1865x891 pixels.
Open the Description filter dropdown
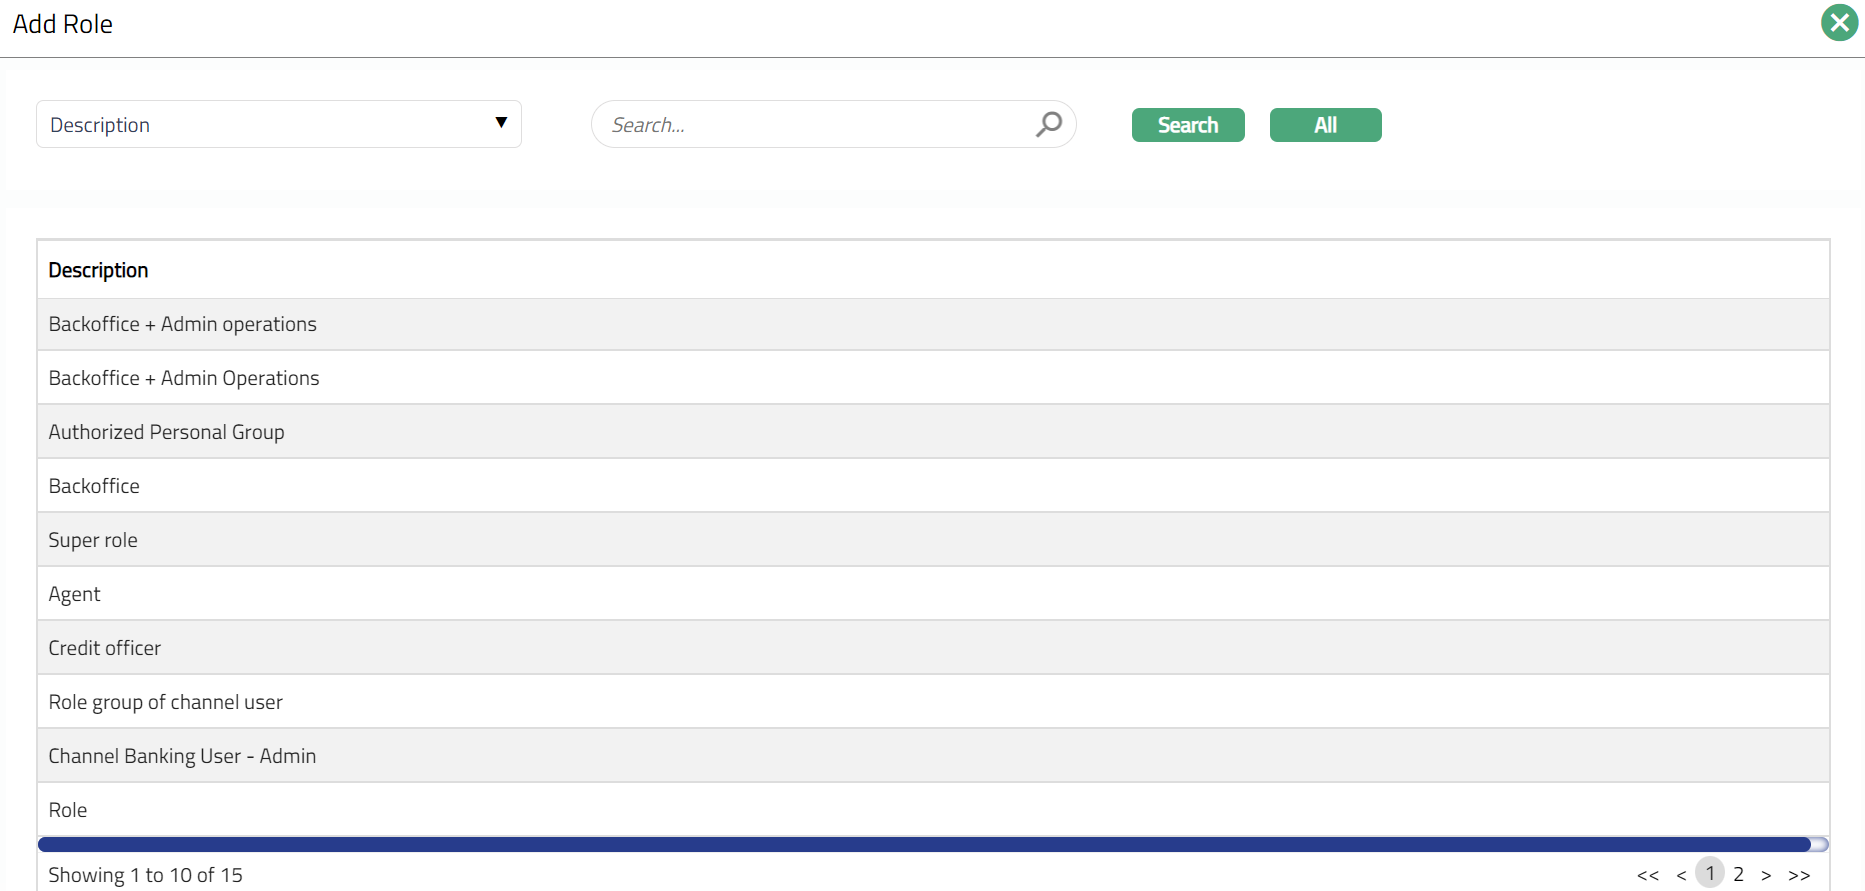click(x=278, y=124)
